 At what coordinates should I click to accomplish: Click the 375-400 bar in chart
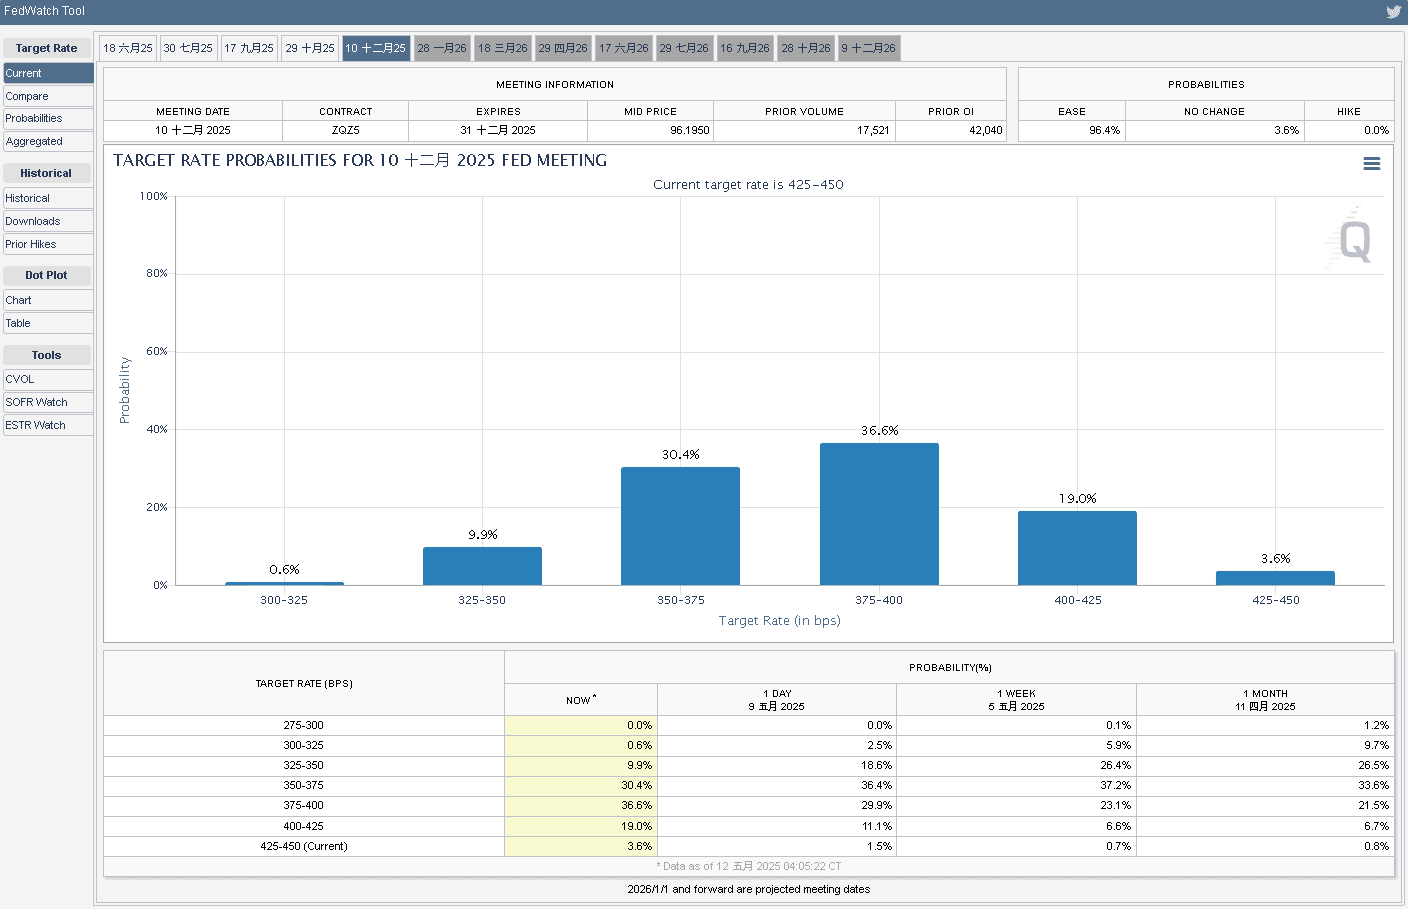tap(879, 514)
